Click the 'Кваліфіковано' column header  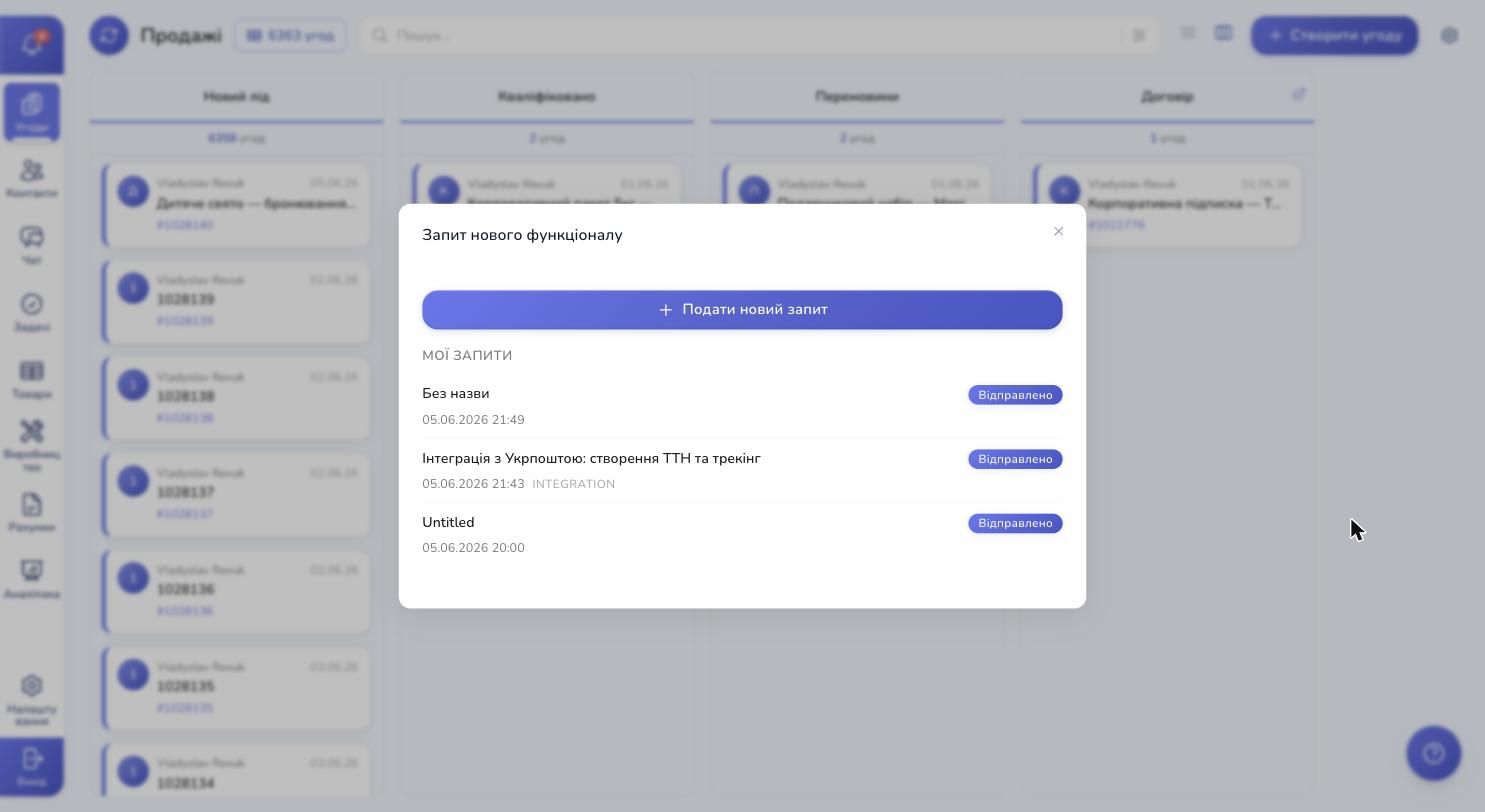pyautogui.click(x=547, y=97)
